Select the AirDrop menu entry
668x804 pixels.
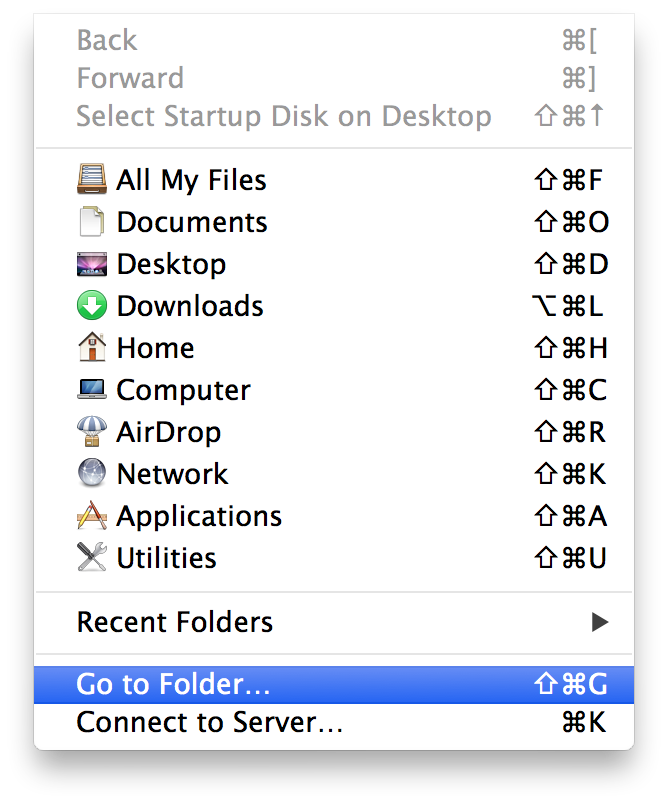coord(168,432)
